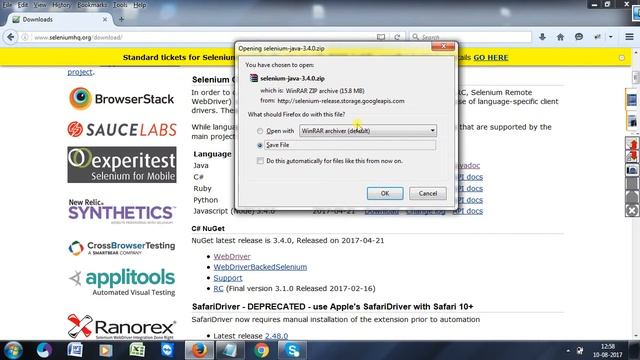Open a new tab with plus button
Viewport: 640px width, 360px height.
[x=121, y=19]
